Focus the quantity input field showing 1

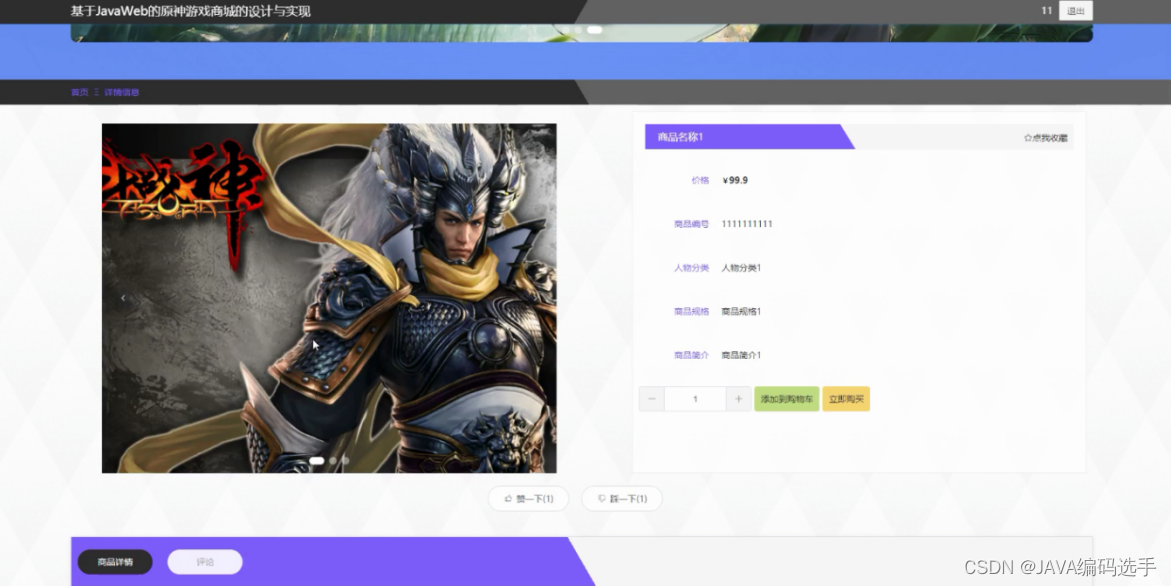695,399
